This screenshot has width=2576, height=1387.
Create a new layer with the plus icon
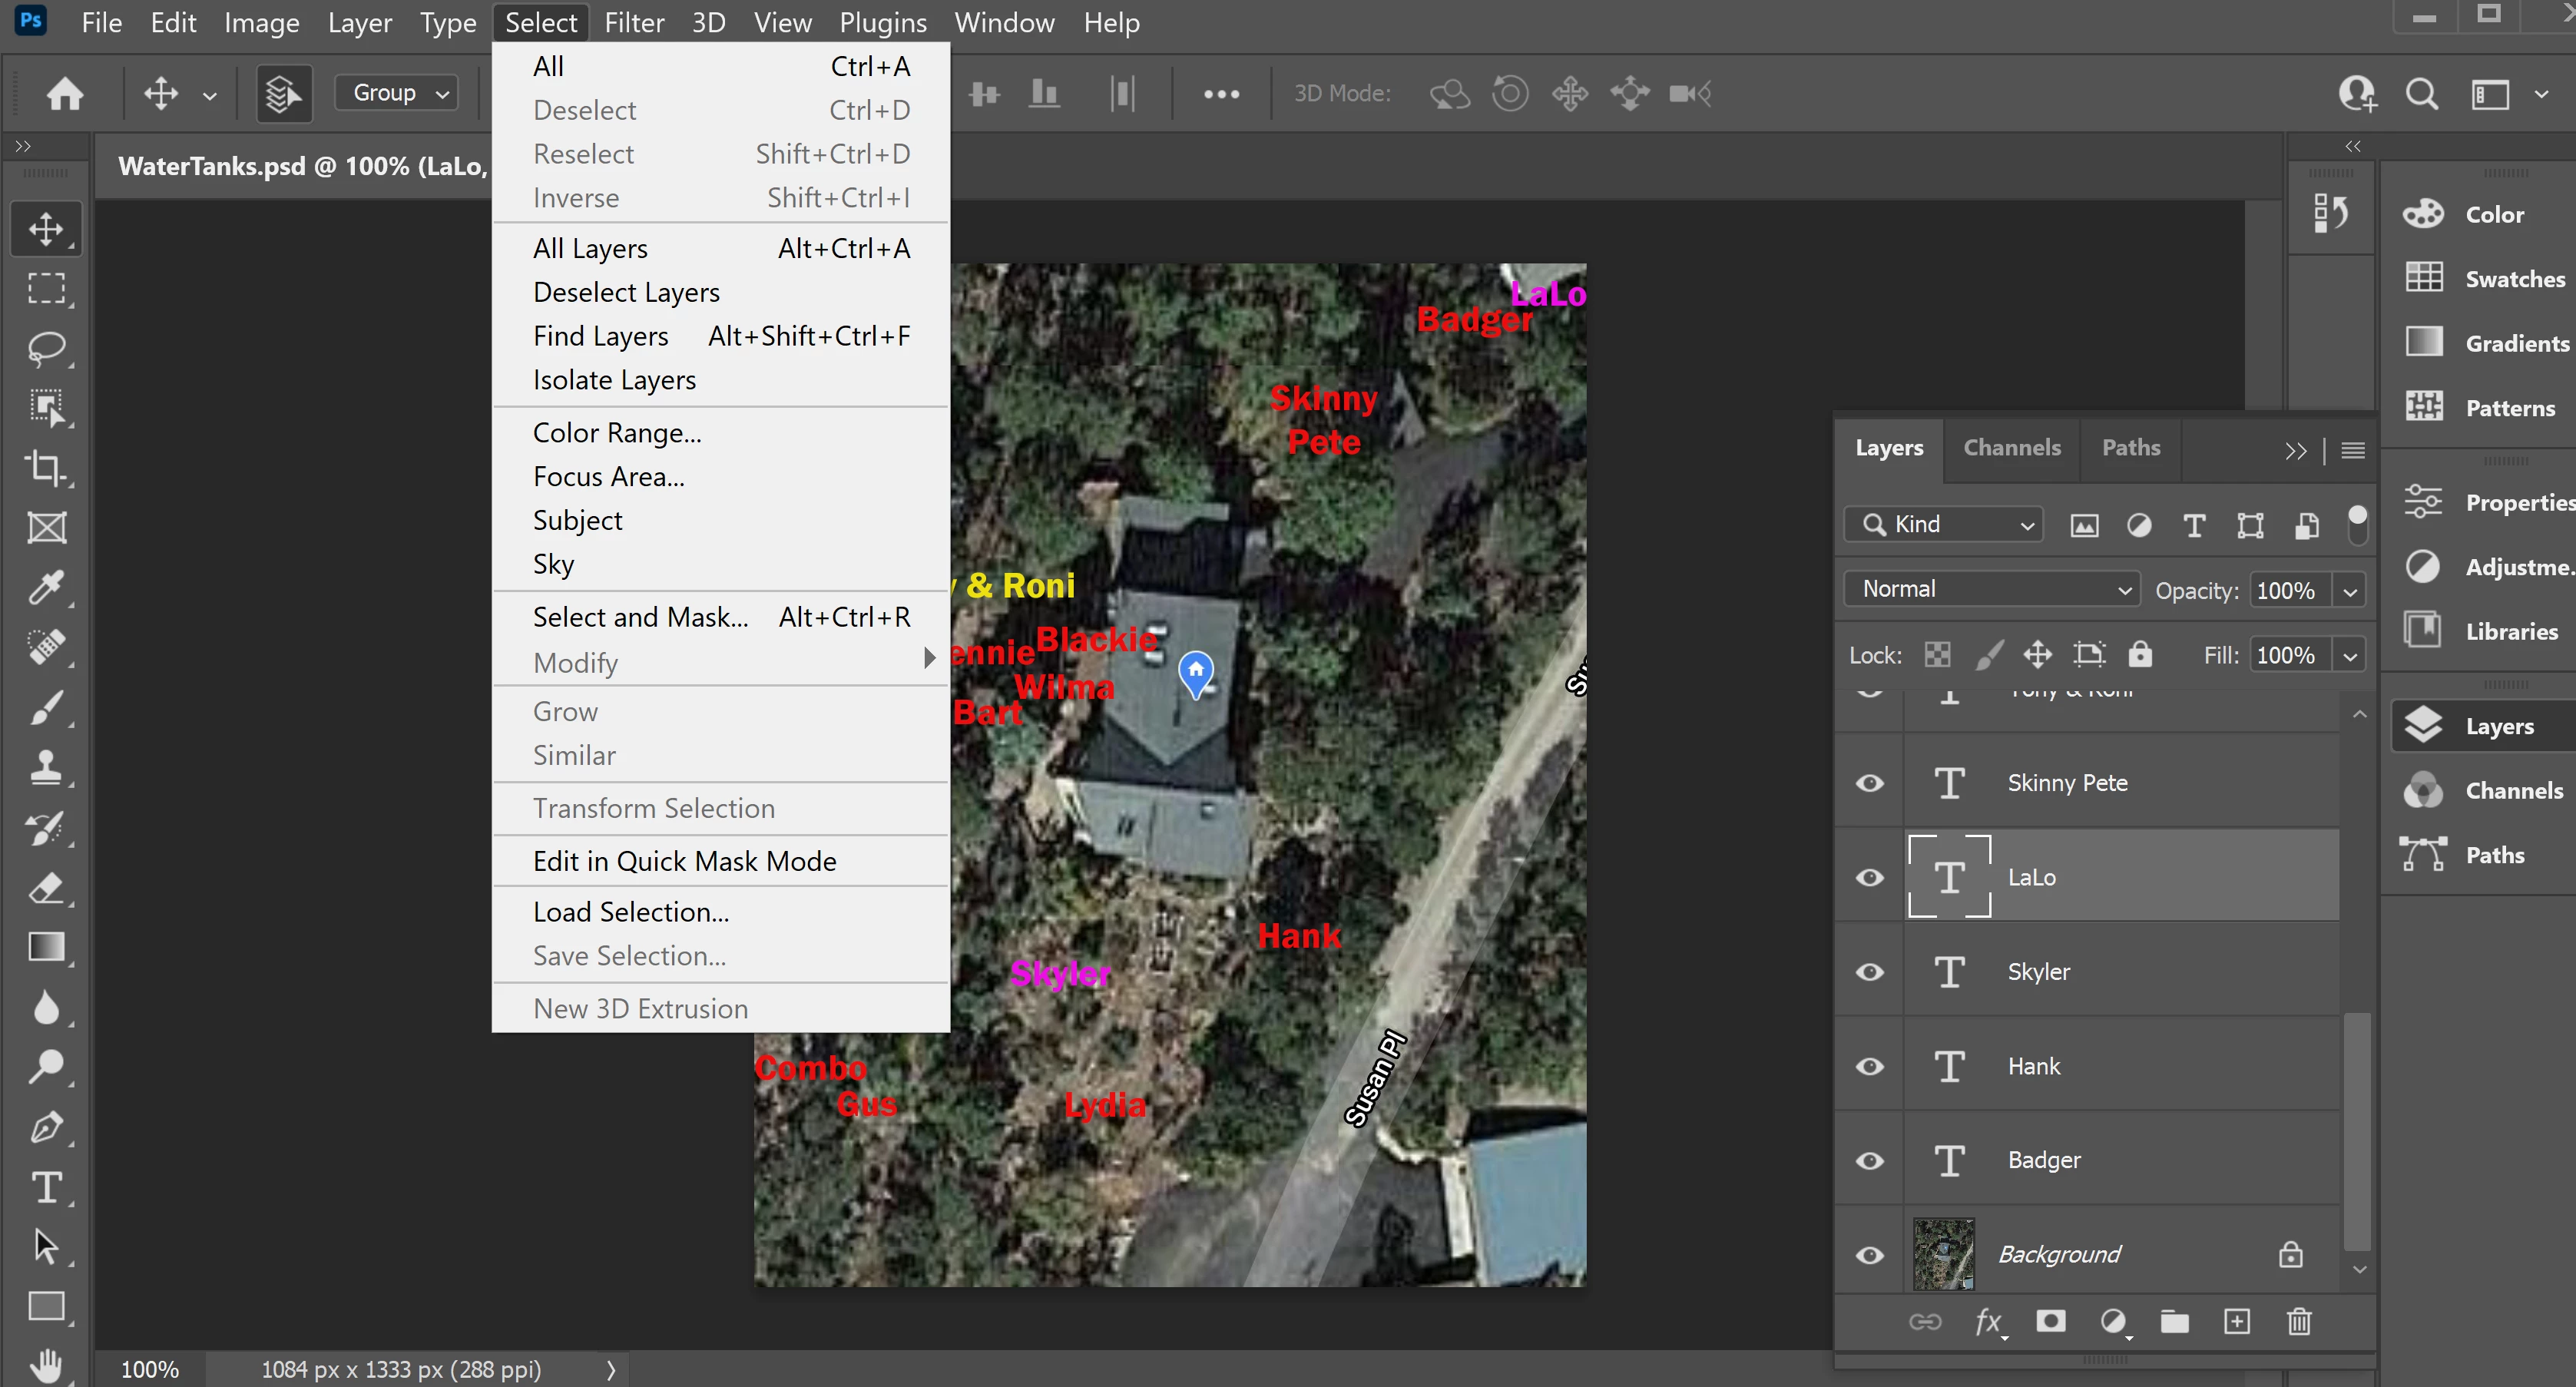pyautogui.click(x=2237, y=1322)
